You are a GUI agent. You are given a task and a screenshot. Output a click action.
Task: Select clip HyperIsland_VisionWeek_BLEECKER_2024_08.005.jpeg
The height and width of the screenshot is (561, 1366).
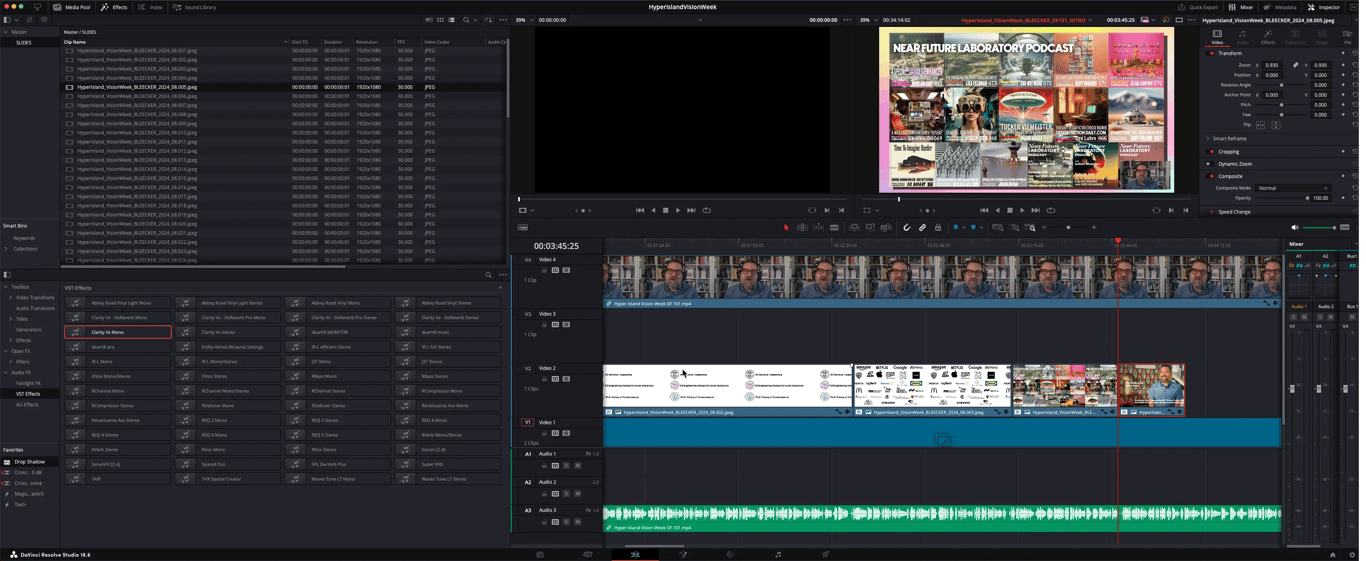click(x=137, y=87)
